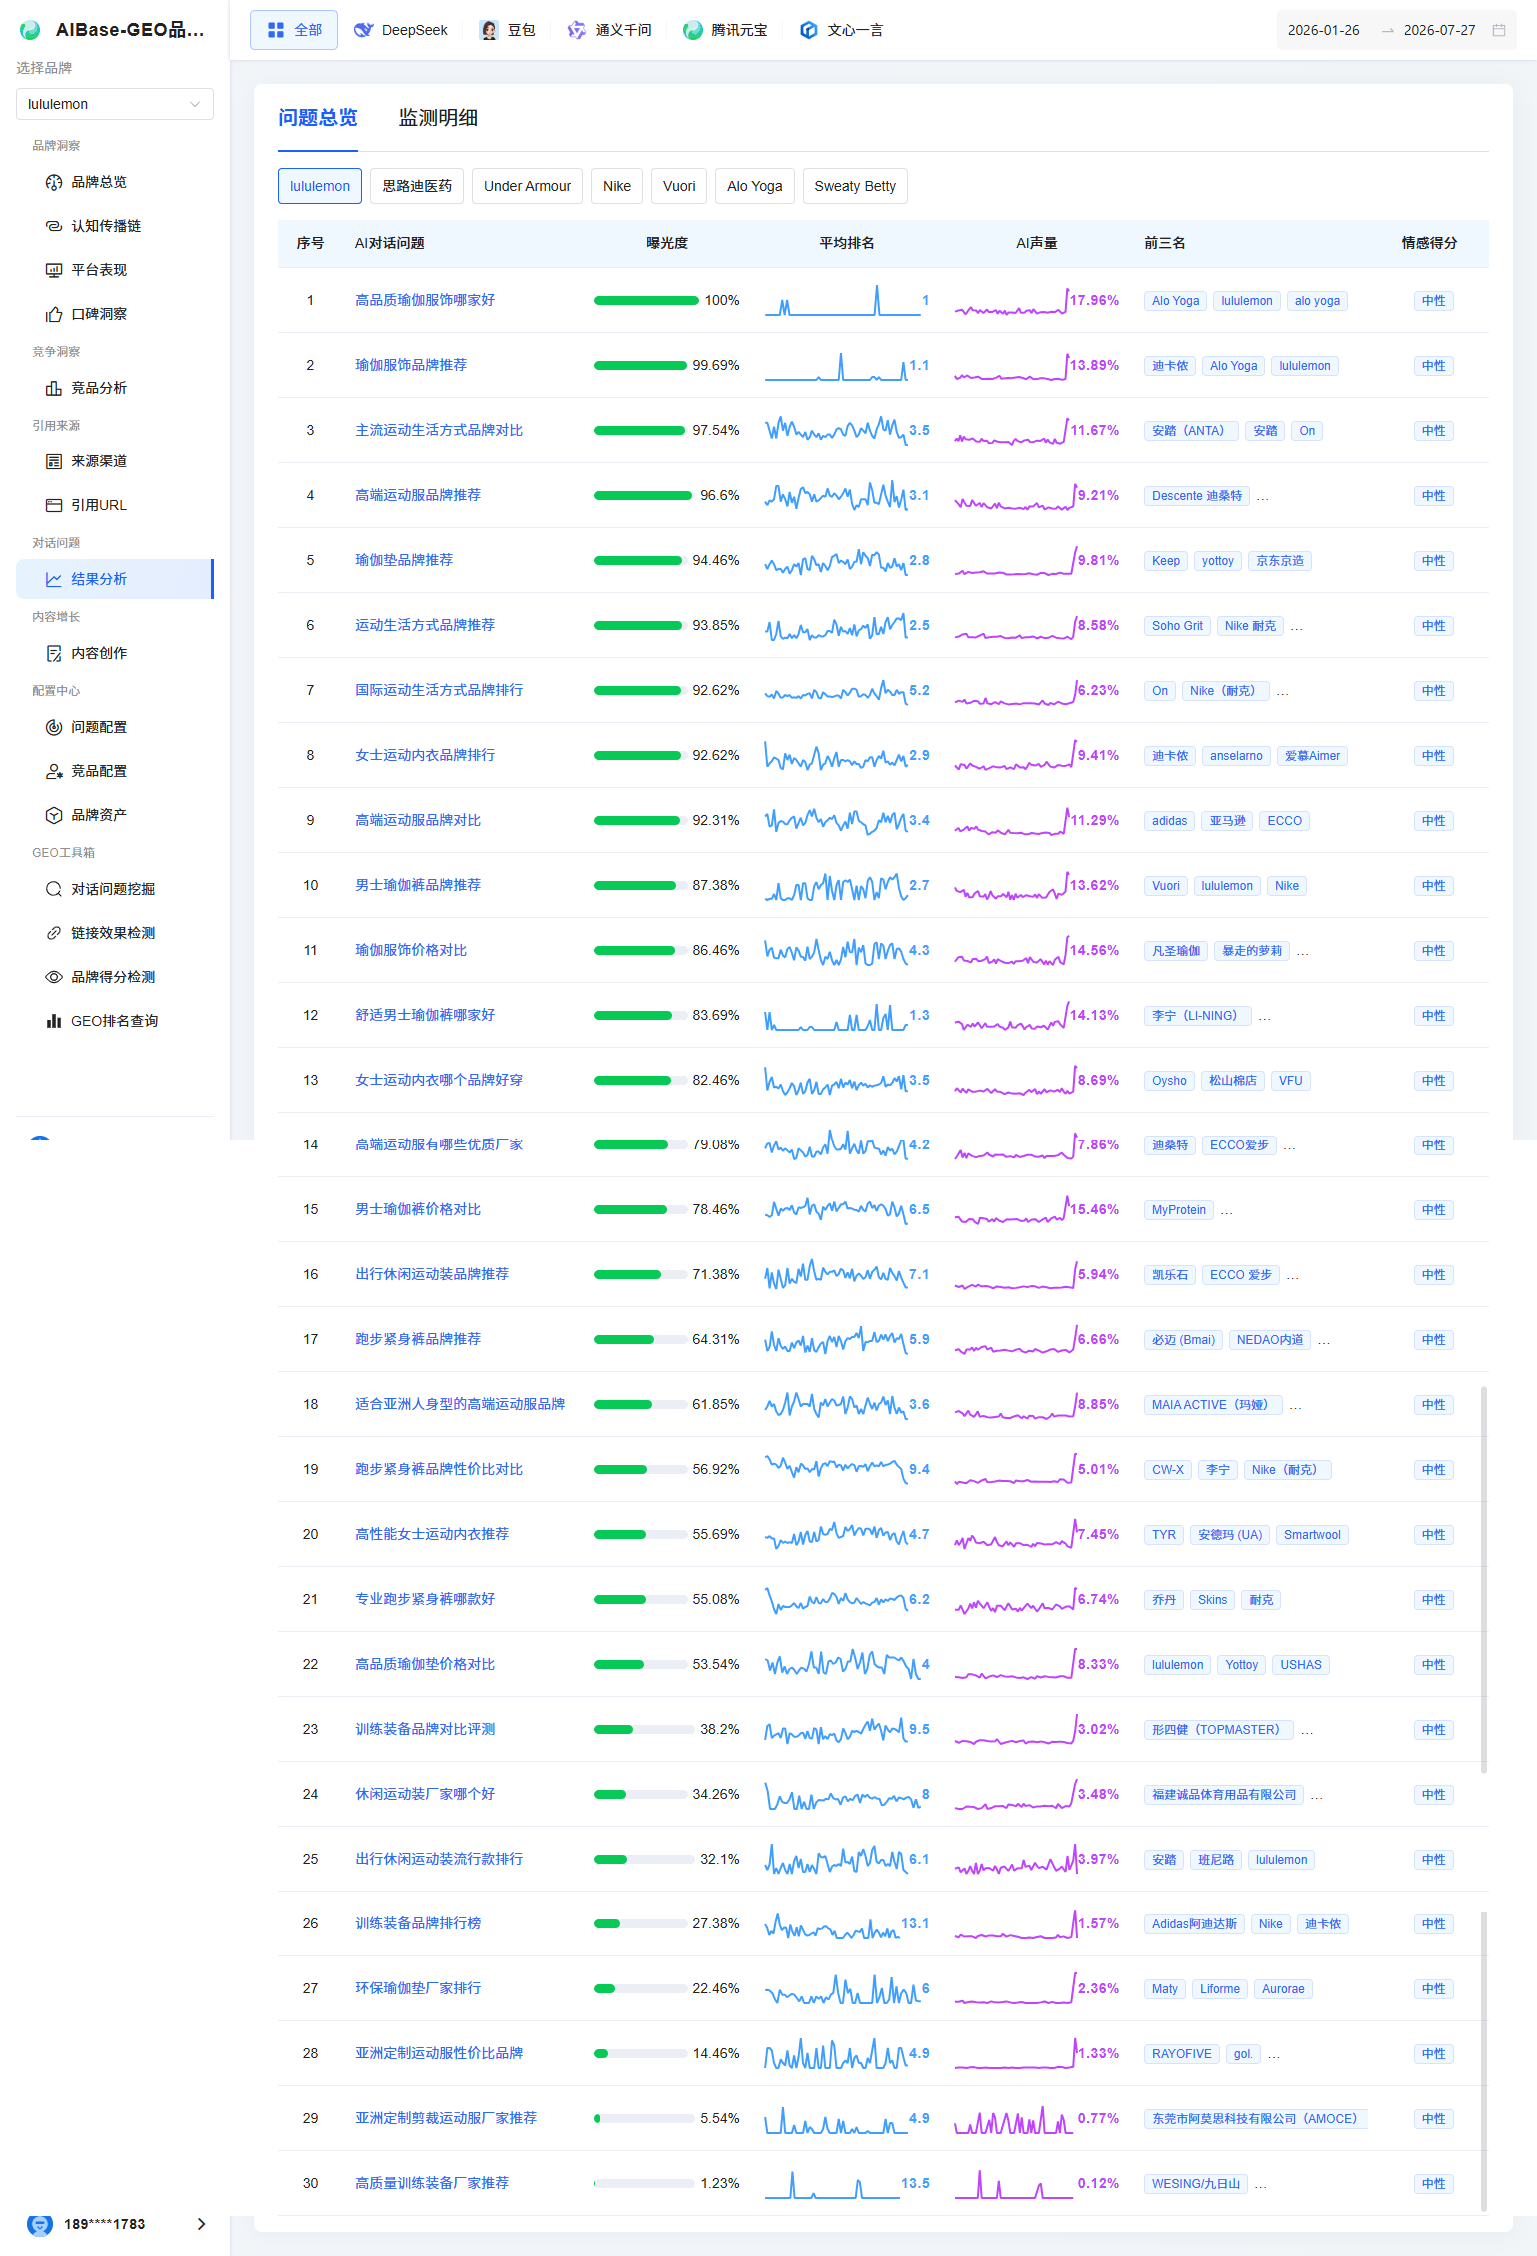Click the 通义千问 logo icon
Screen dimensions: 1537x2256
[577, 30]
